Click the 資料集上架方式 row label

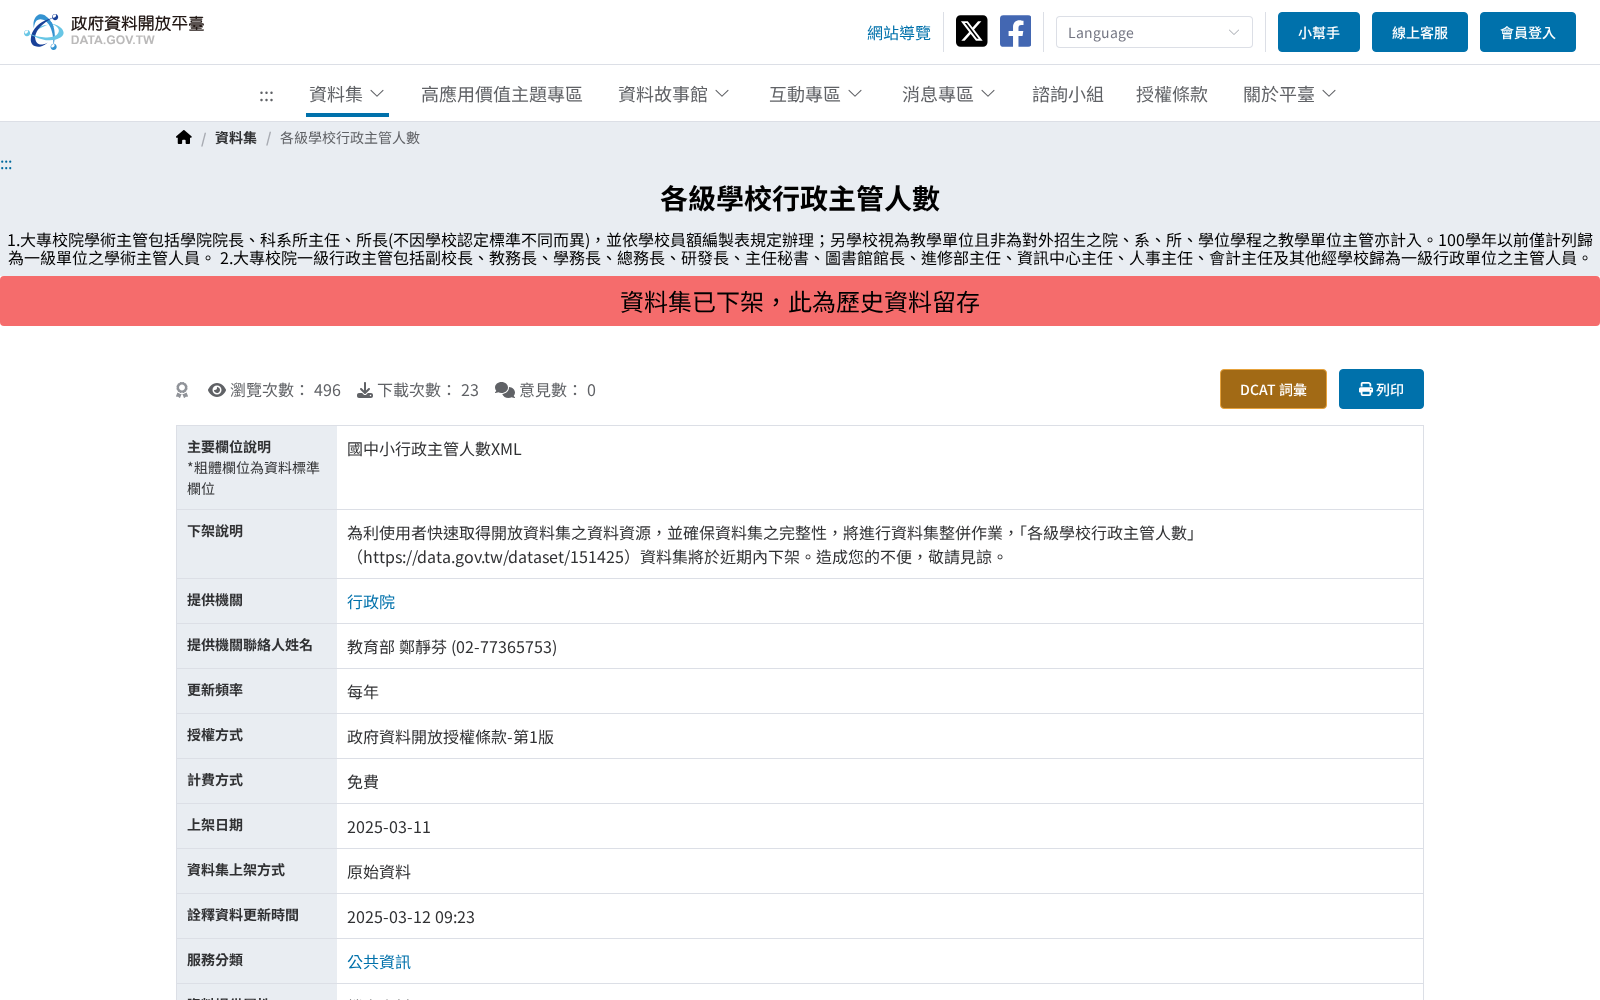click(x=236, y=870)
